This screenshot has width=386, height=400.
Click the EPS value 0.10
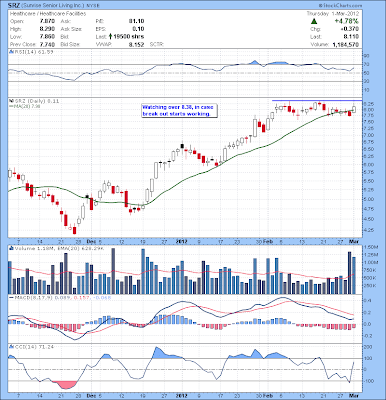[139, 29]
